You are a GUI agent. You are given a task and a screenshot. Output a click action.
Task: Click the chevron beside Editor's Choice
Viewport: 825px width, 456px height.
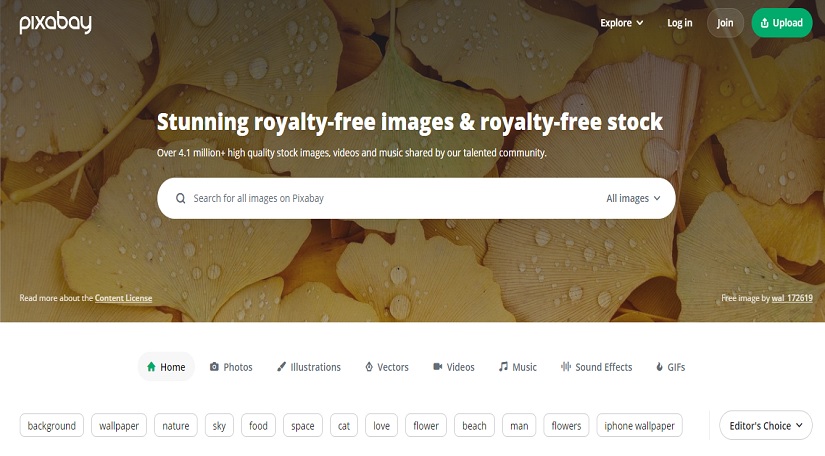(x=799, y=425)
